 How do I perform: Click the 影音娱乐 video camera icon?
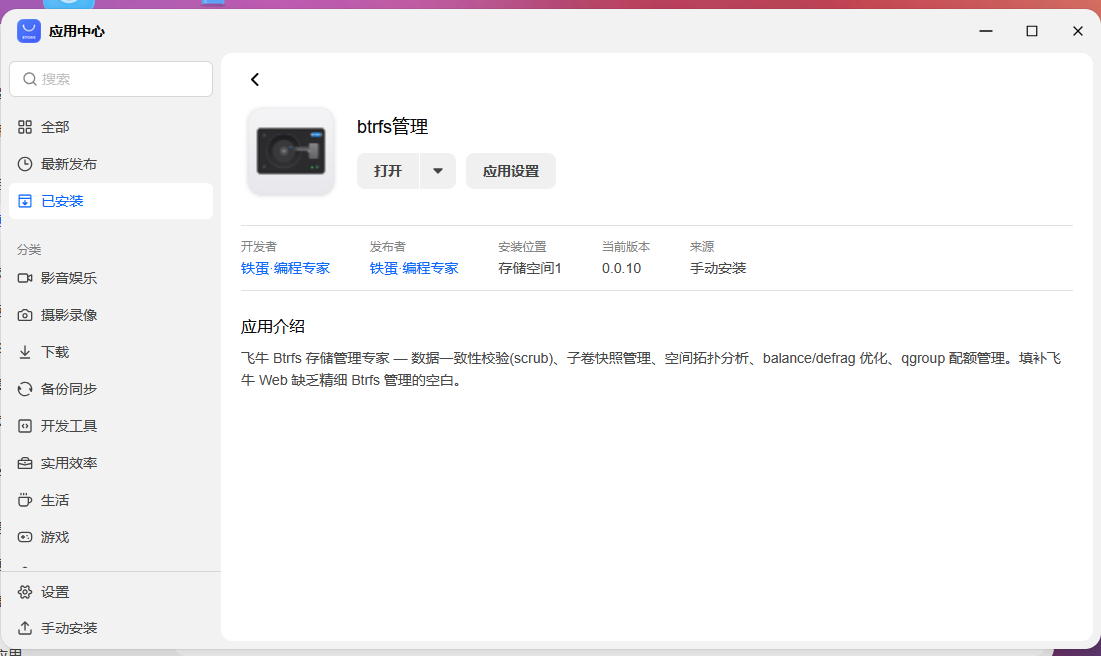point(25,278)
